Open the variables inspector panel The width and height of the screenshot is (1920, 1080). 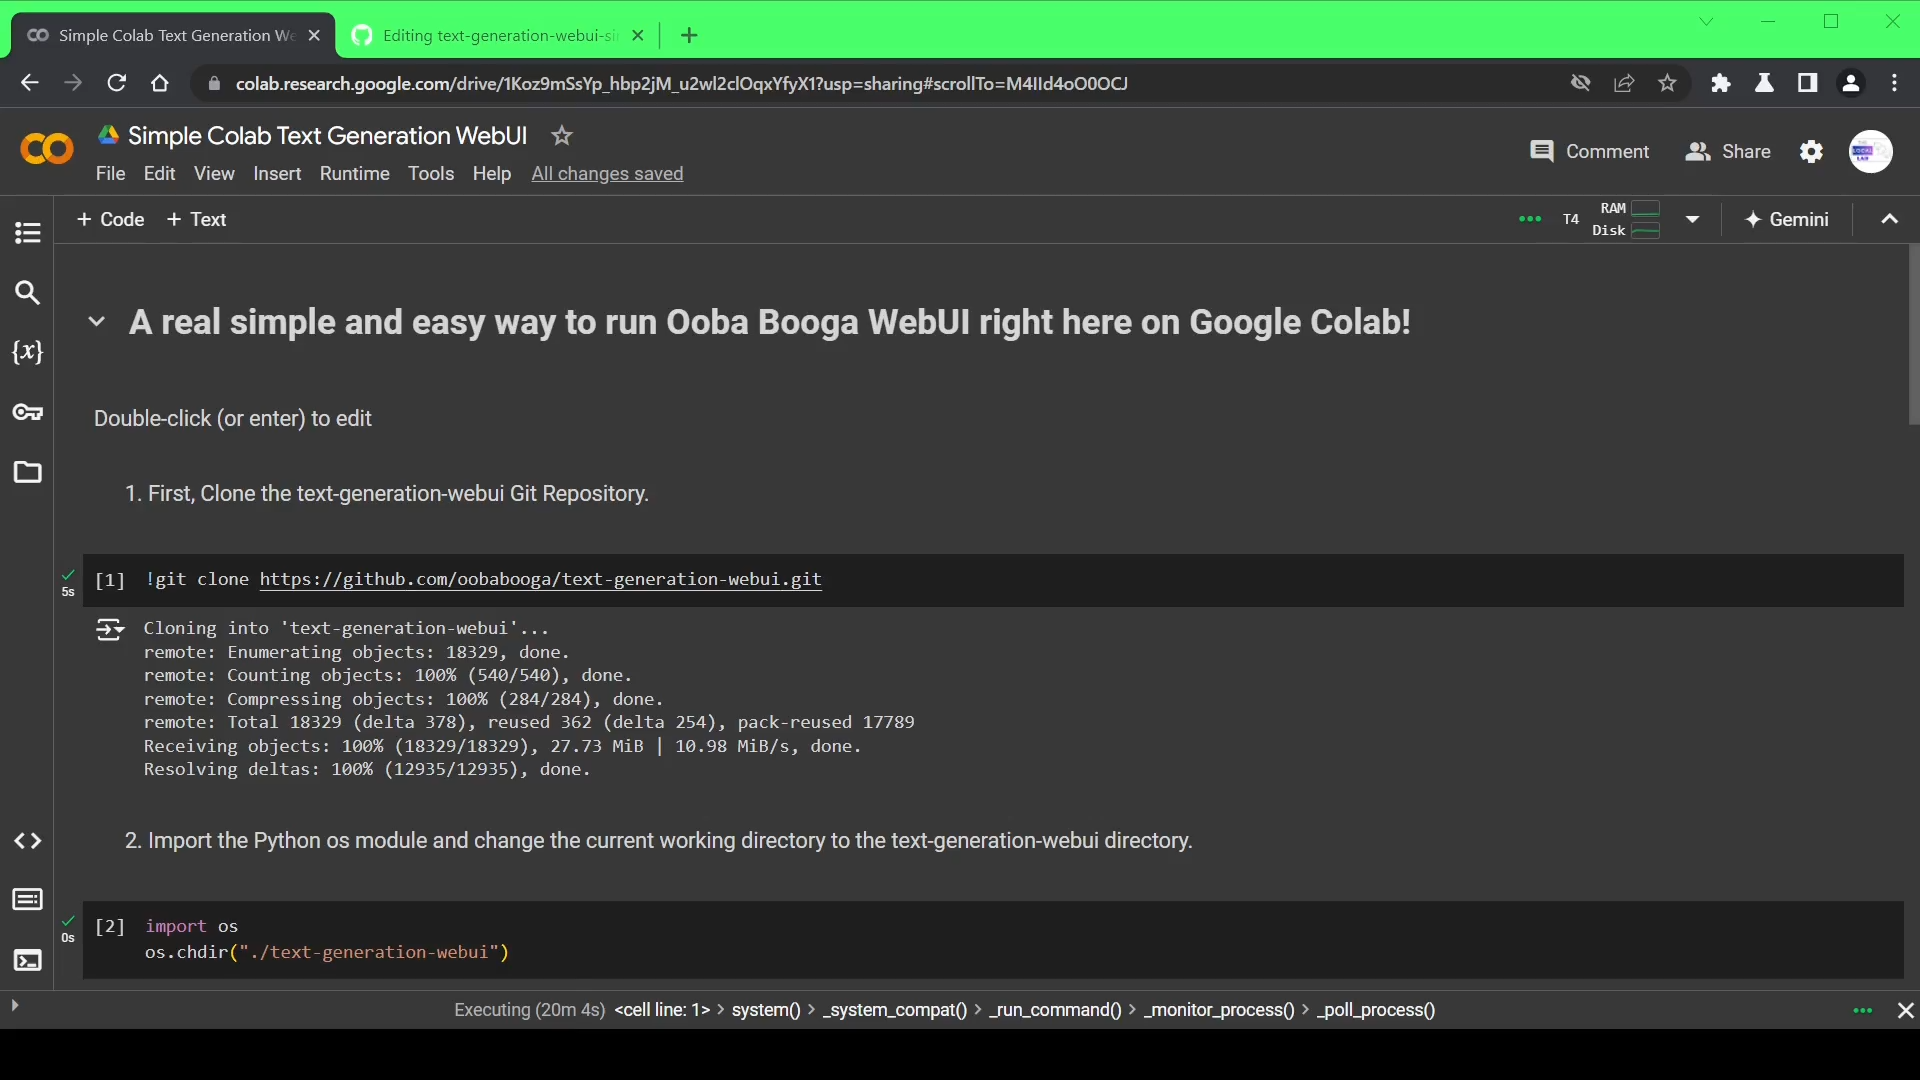pos(27,352)
